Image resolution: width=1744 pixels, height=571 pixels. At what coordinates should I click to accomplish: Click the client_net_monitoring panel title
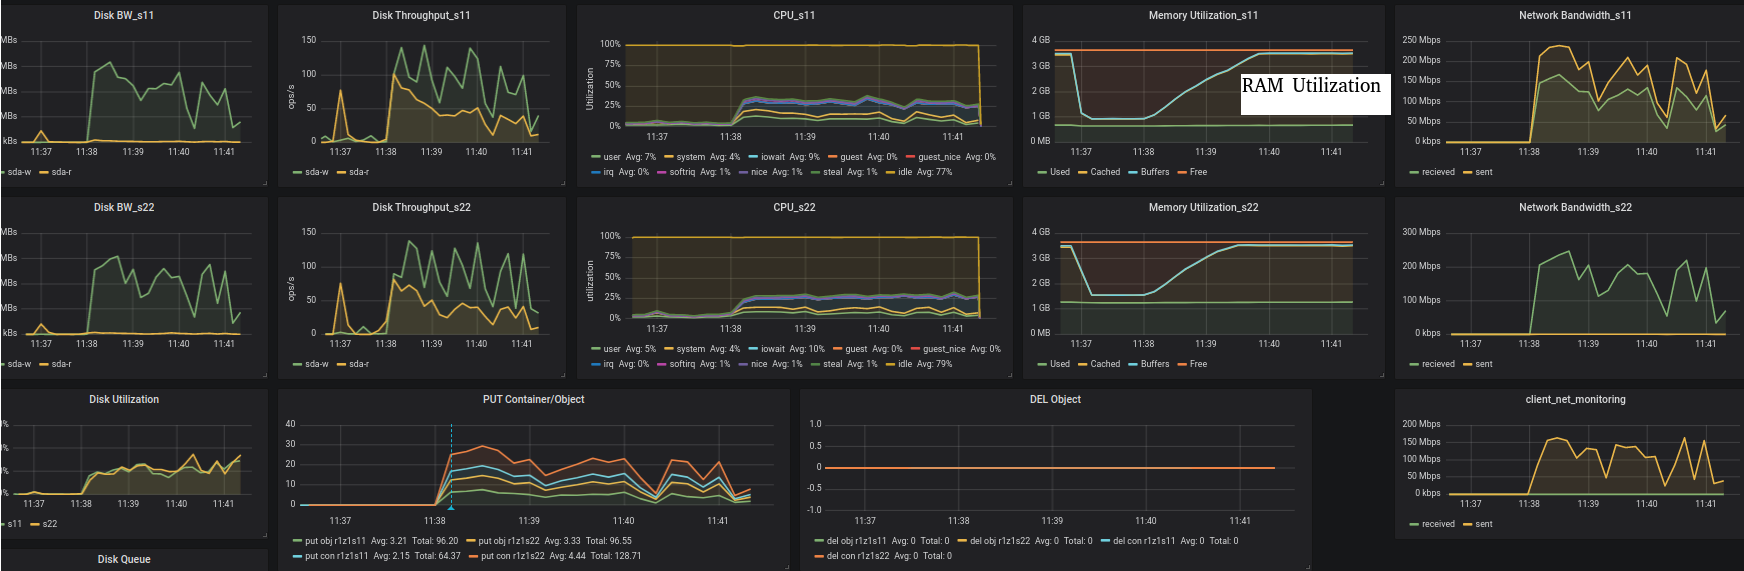point(1575,399)
